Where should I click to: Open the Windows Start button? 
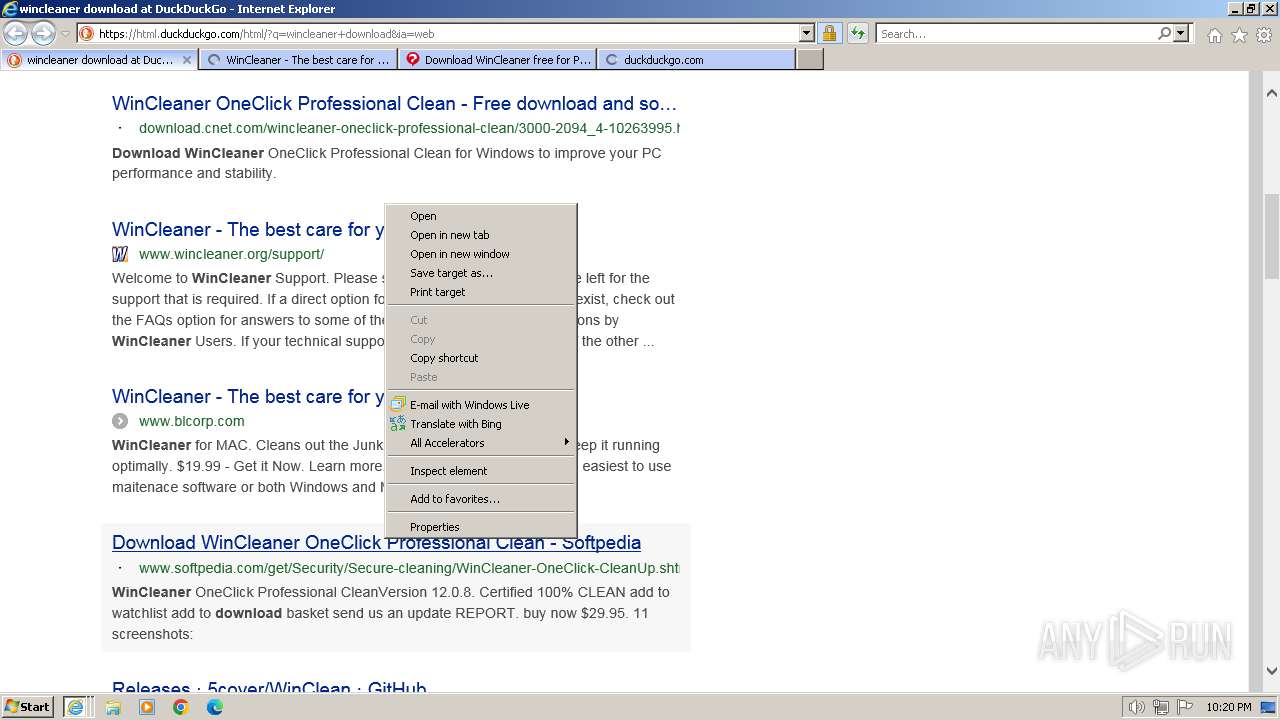click(28, 706)
